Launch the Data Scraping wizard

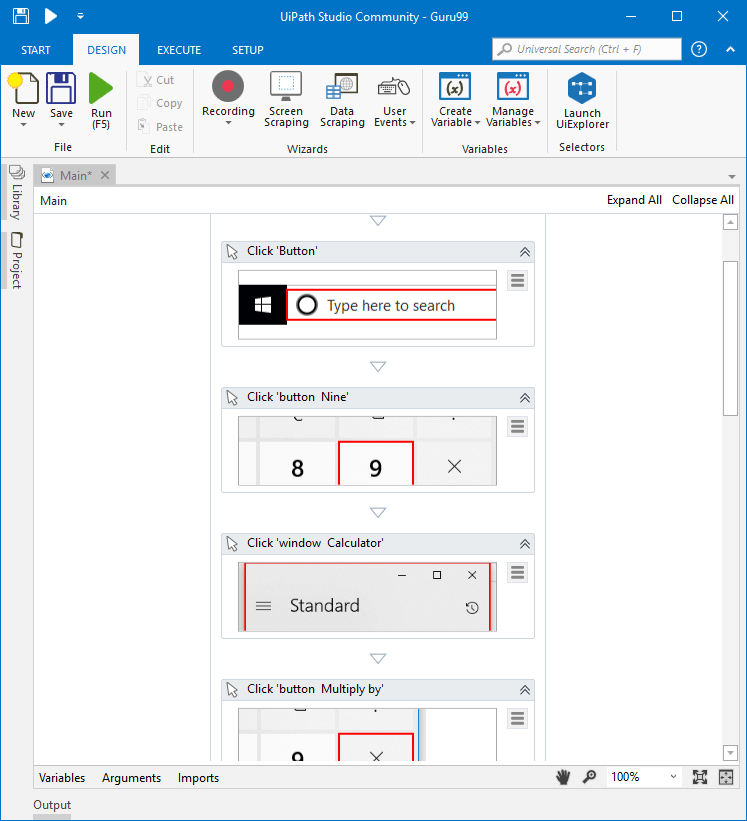342,100
